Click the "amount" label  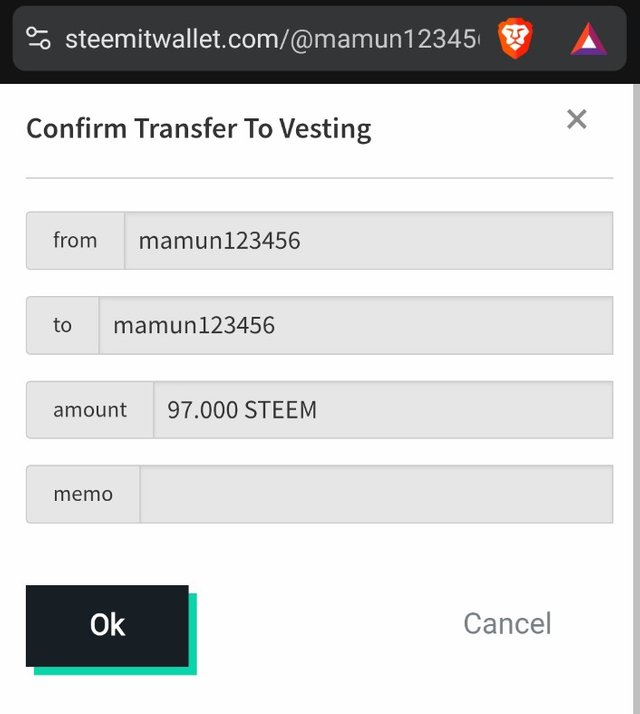click(90, 410)
